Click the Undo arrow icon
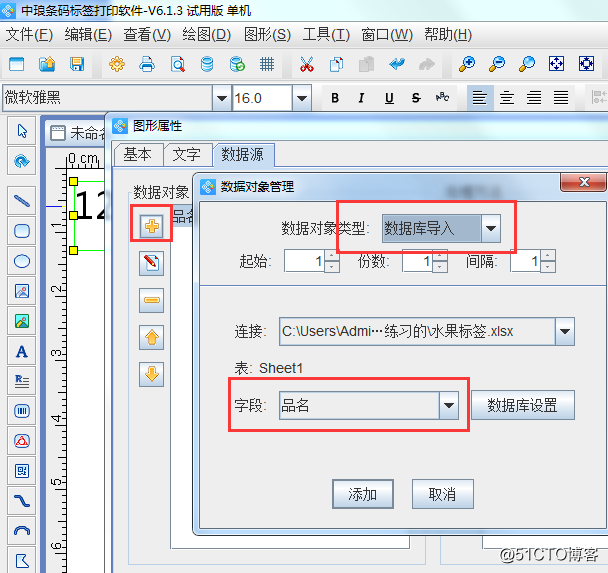 [397, 64]
